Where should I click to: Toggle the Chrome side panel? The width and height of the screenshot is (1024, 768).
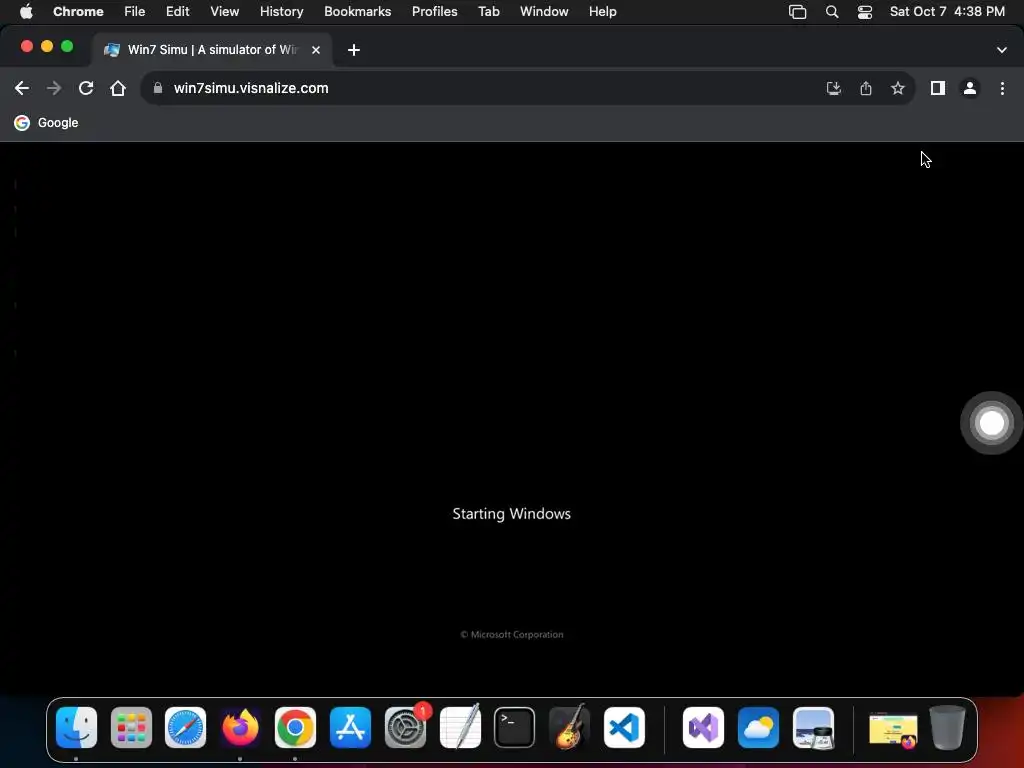pyautogui.click(x=938, y=88)
